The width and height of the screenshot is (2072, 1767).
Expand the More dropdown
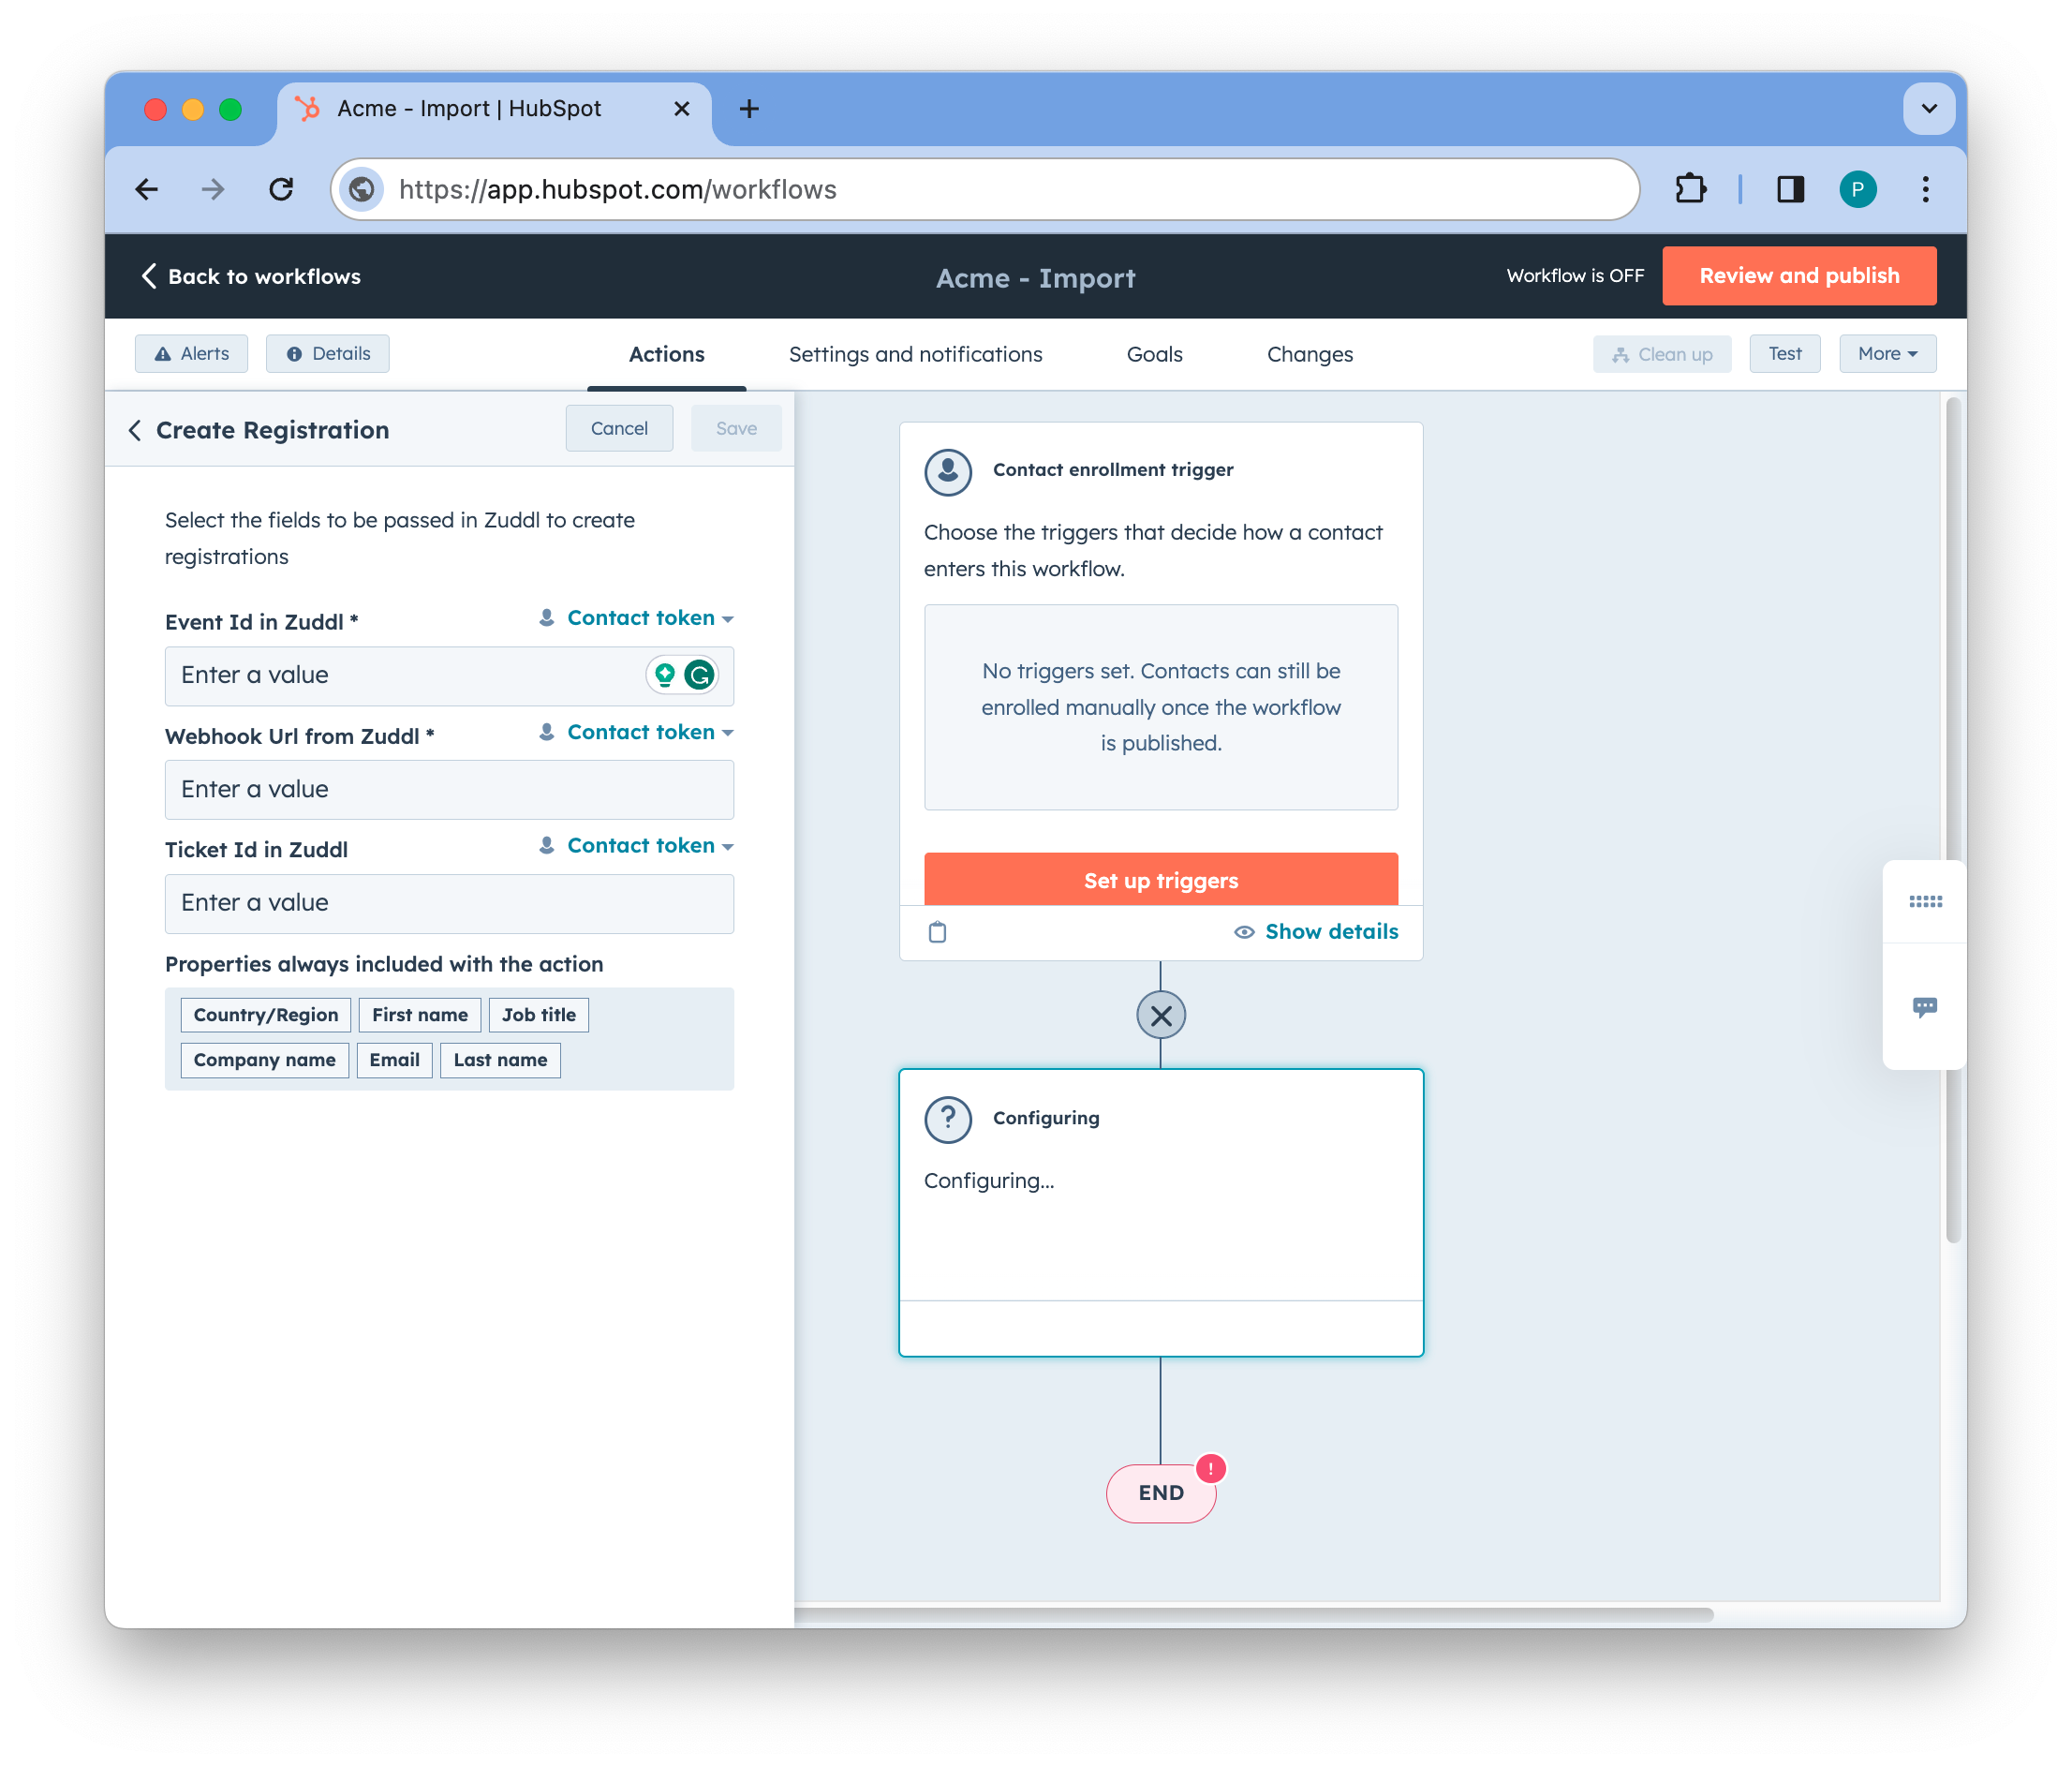(1887, 354)
